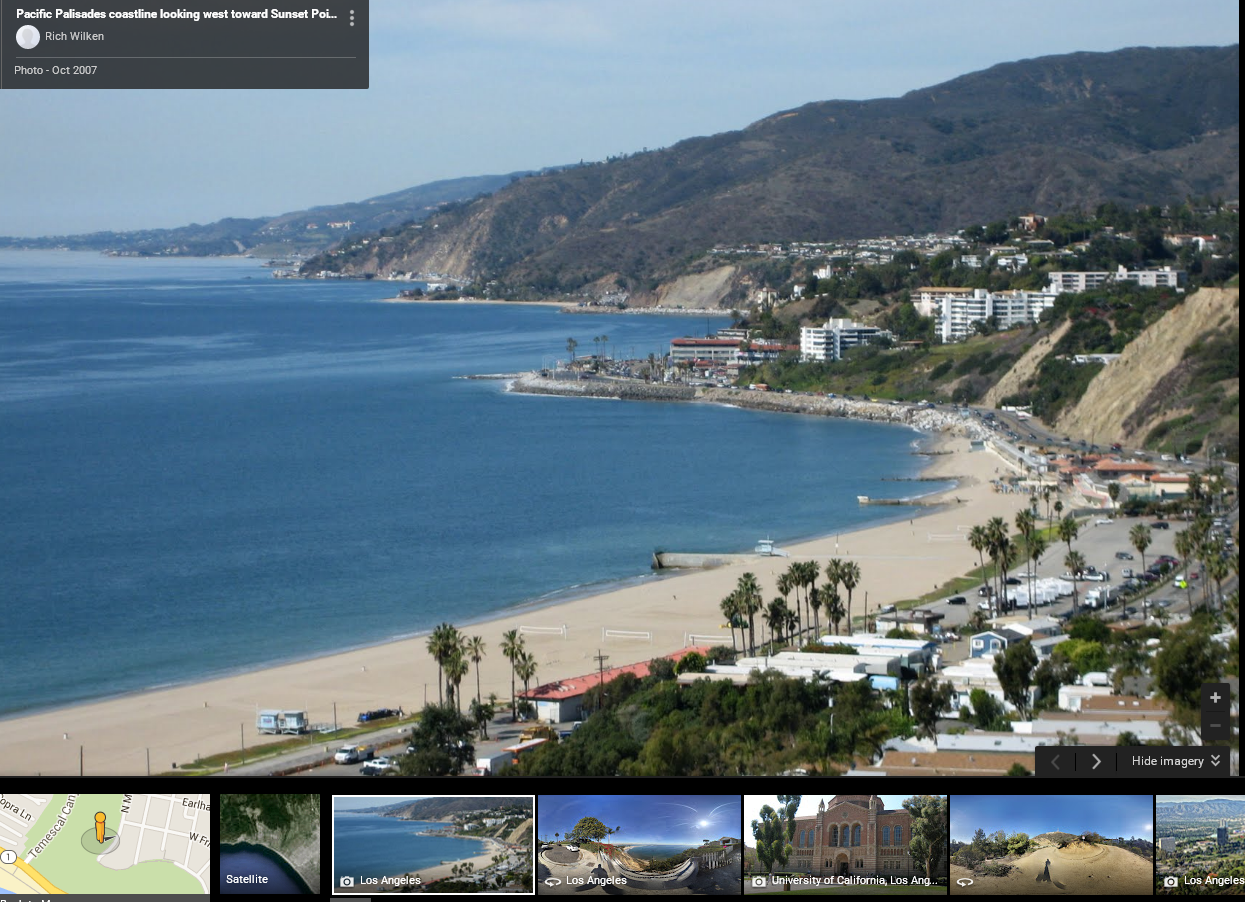The image size is (1245, 902).
Task: Collapse the imagery bar with the double chevron
Action: click(1213, 761)
